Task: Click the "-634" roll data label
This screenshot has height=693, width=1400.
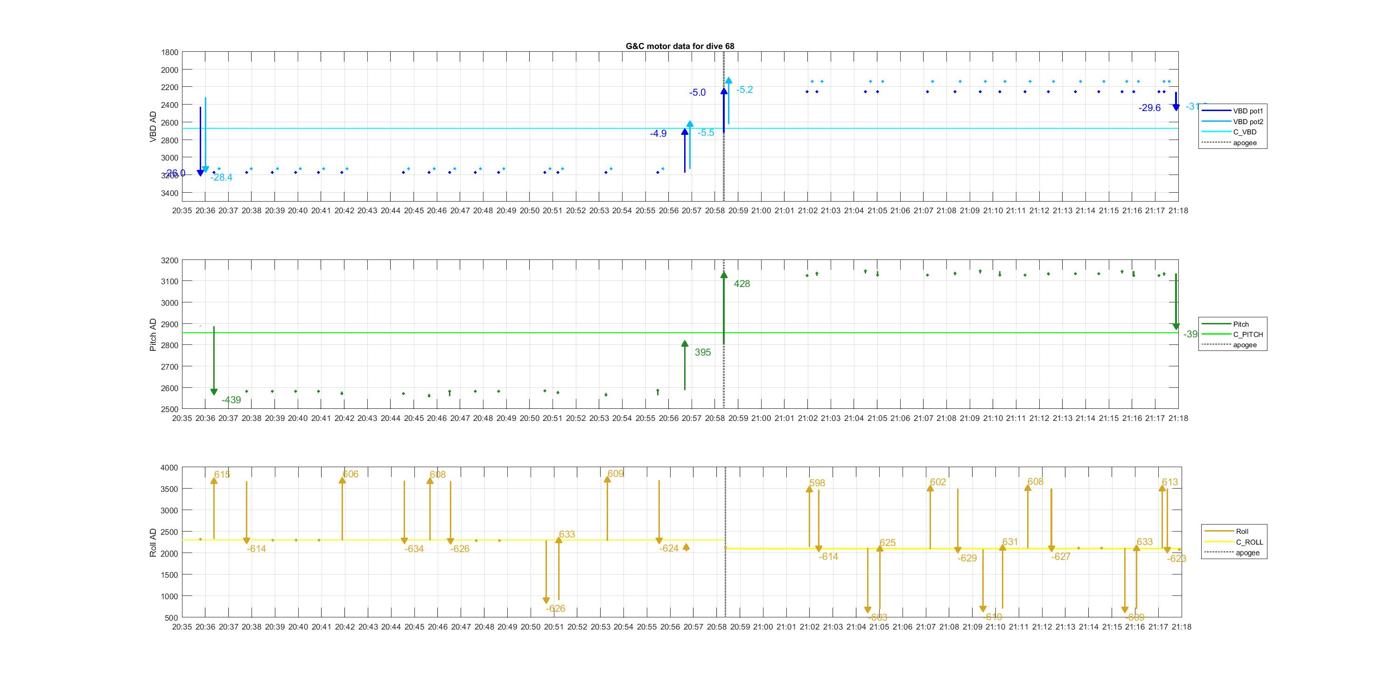Action: coord(414,548)
